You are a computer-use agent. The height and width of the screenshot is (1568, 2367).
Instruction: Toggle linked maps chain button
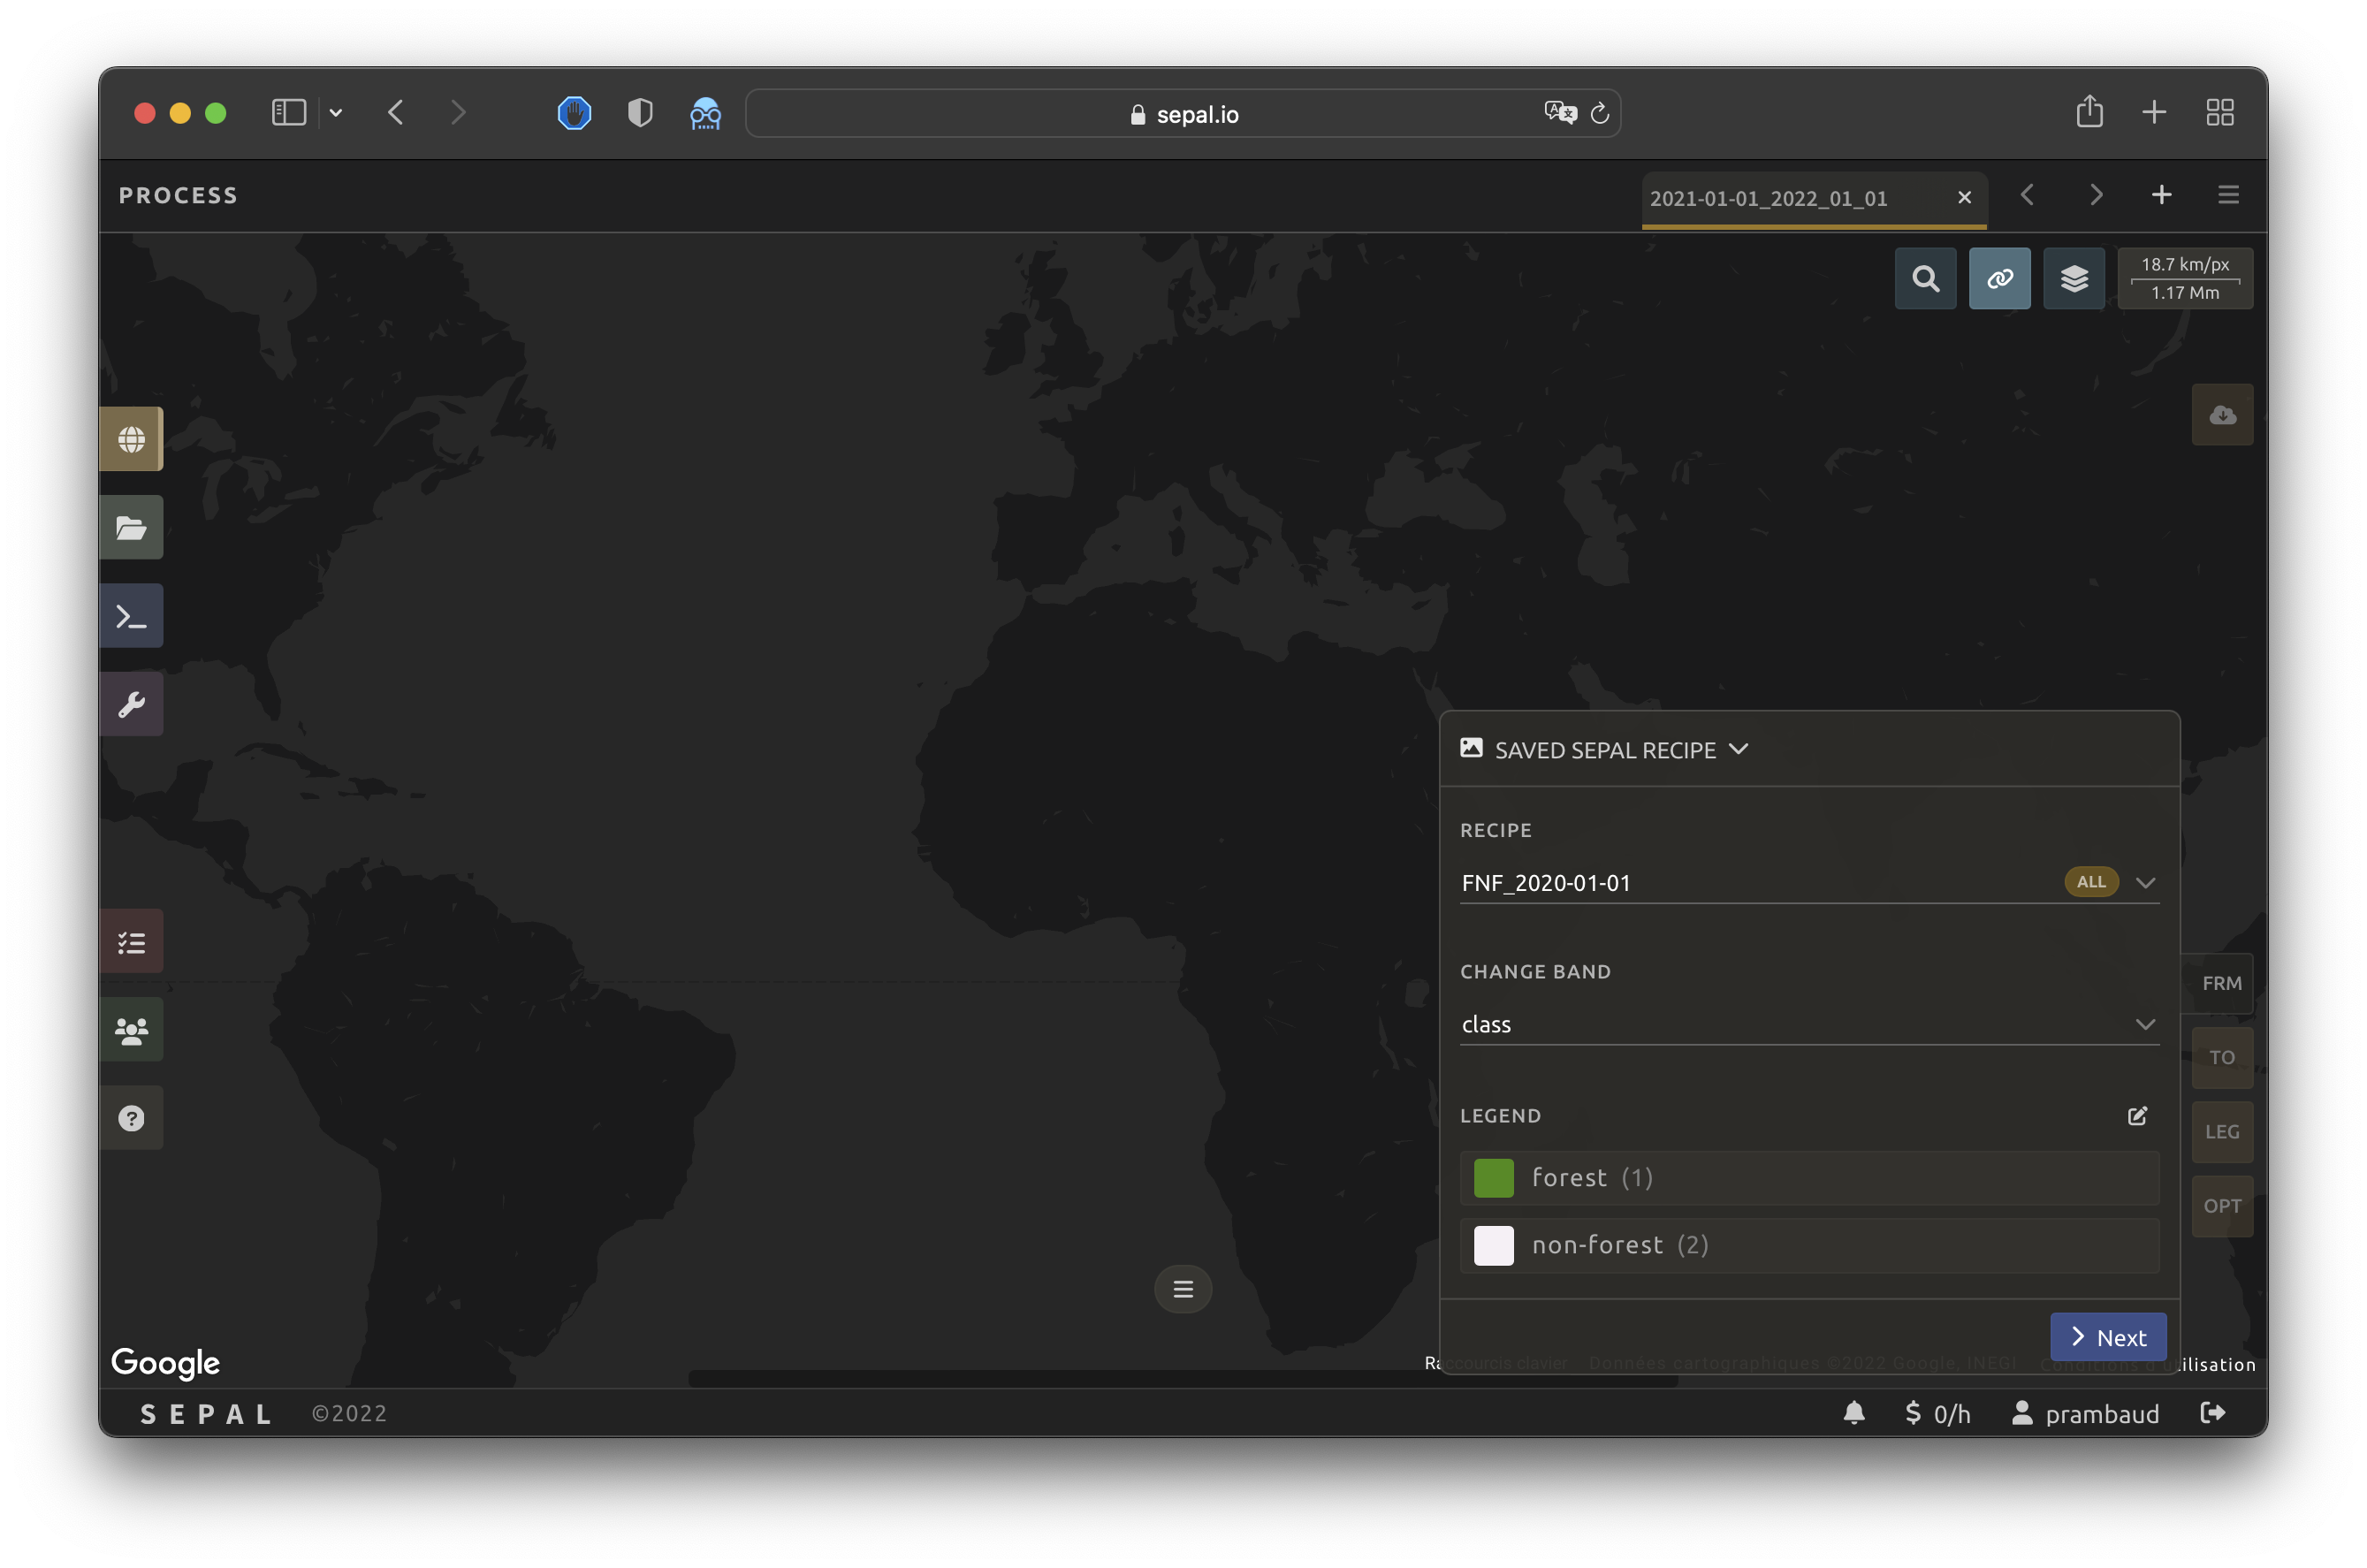(1999, 278)
